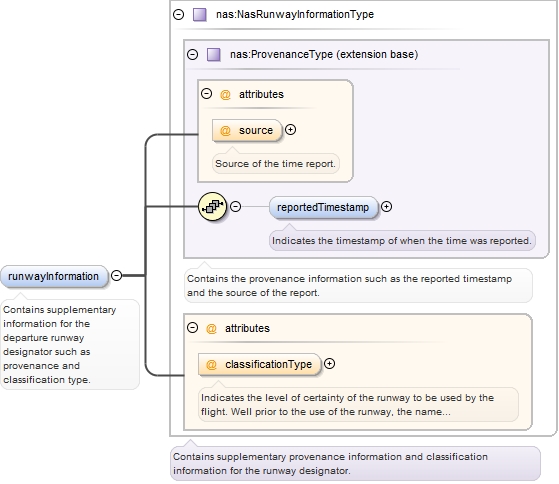Viewport: 559px width, 484px height.
Task: Click the purple square ProvenanceType icon
Action: pos(214,55)
